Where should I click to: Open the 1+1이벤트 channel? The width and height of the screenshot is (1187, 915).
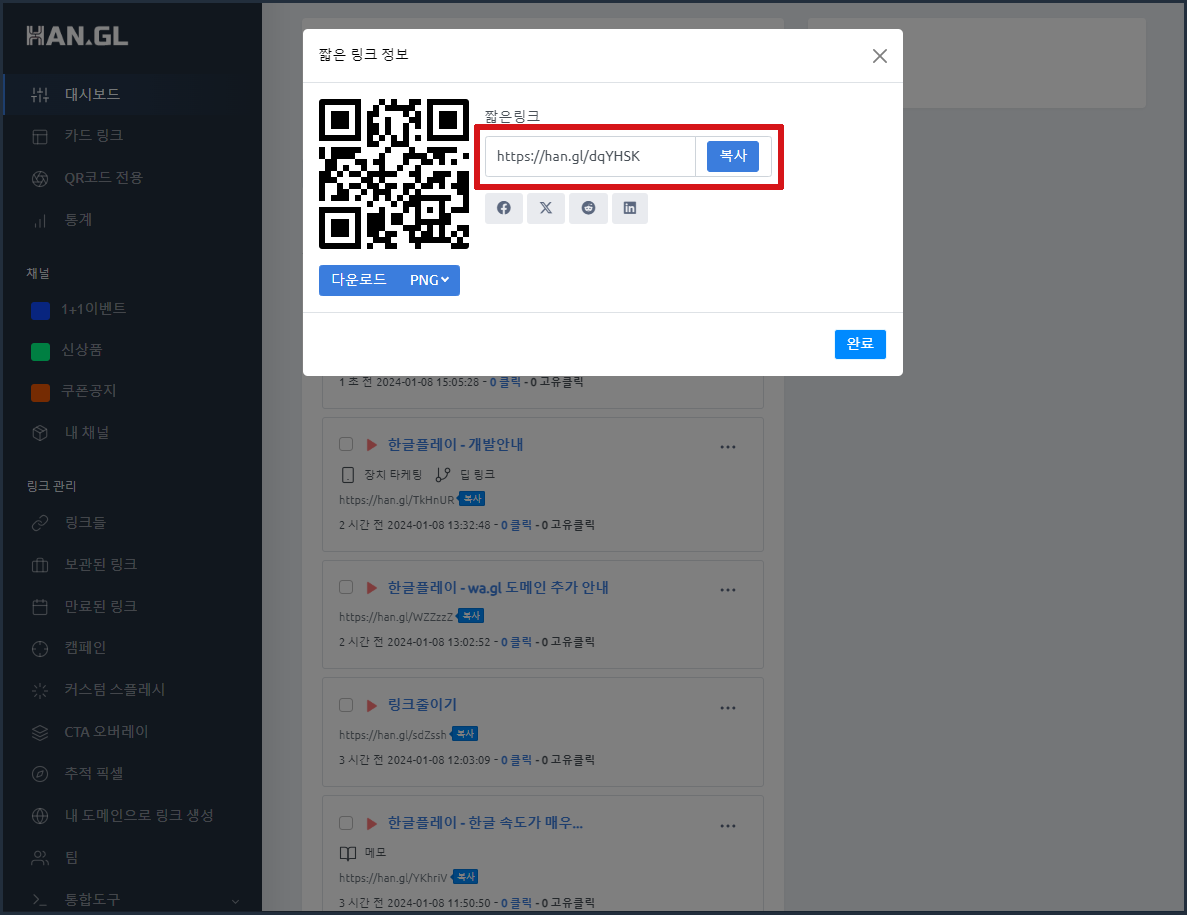pos(93,309)
